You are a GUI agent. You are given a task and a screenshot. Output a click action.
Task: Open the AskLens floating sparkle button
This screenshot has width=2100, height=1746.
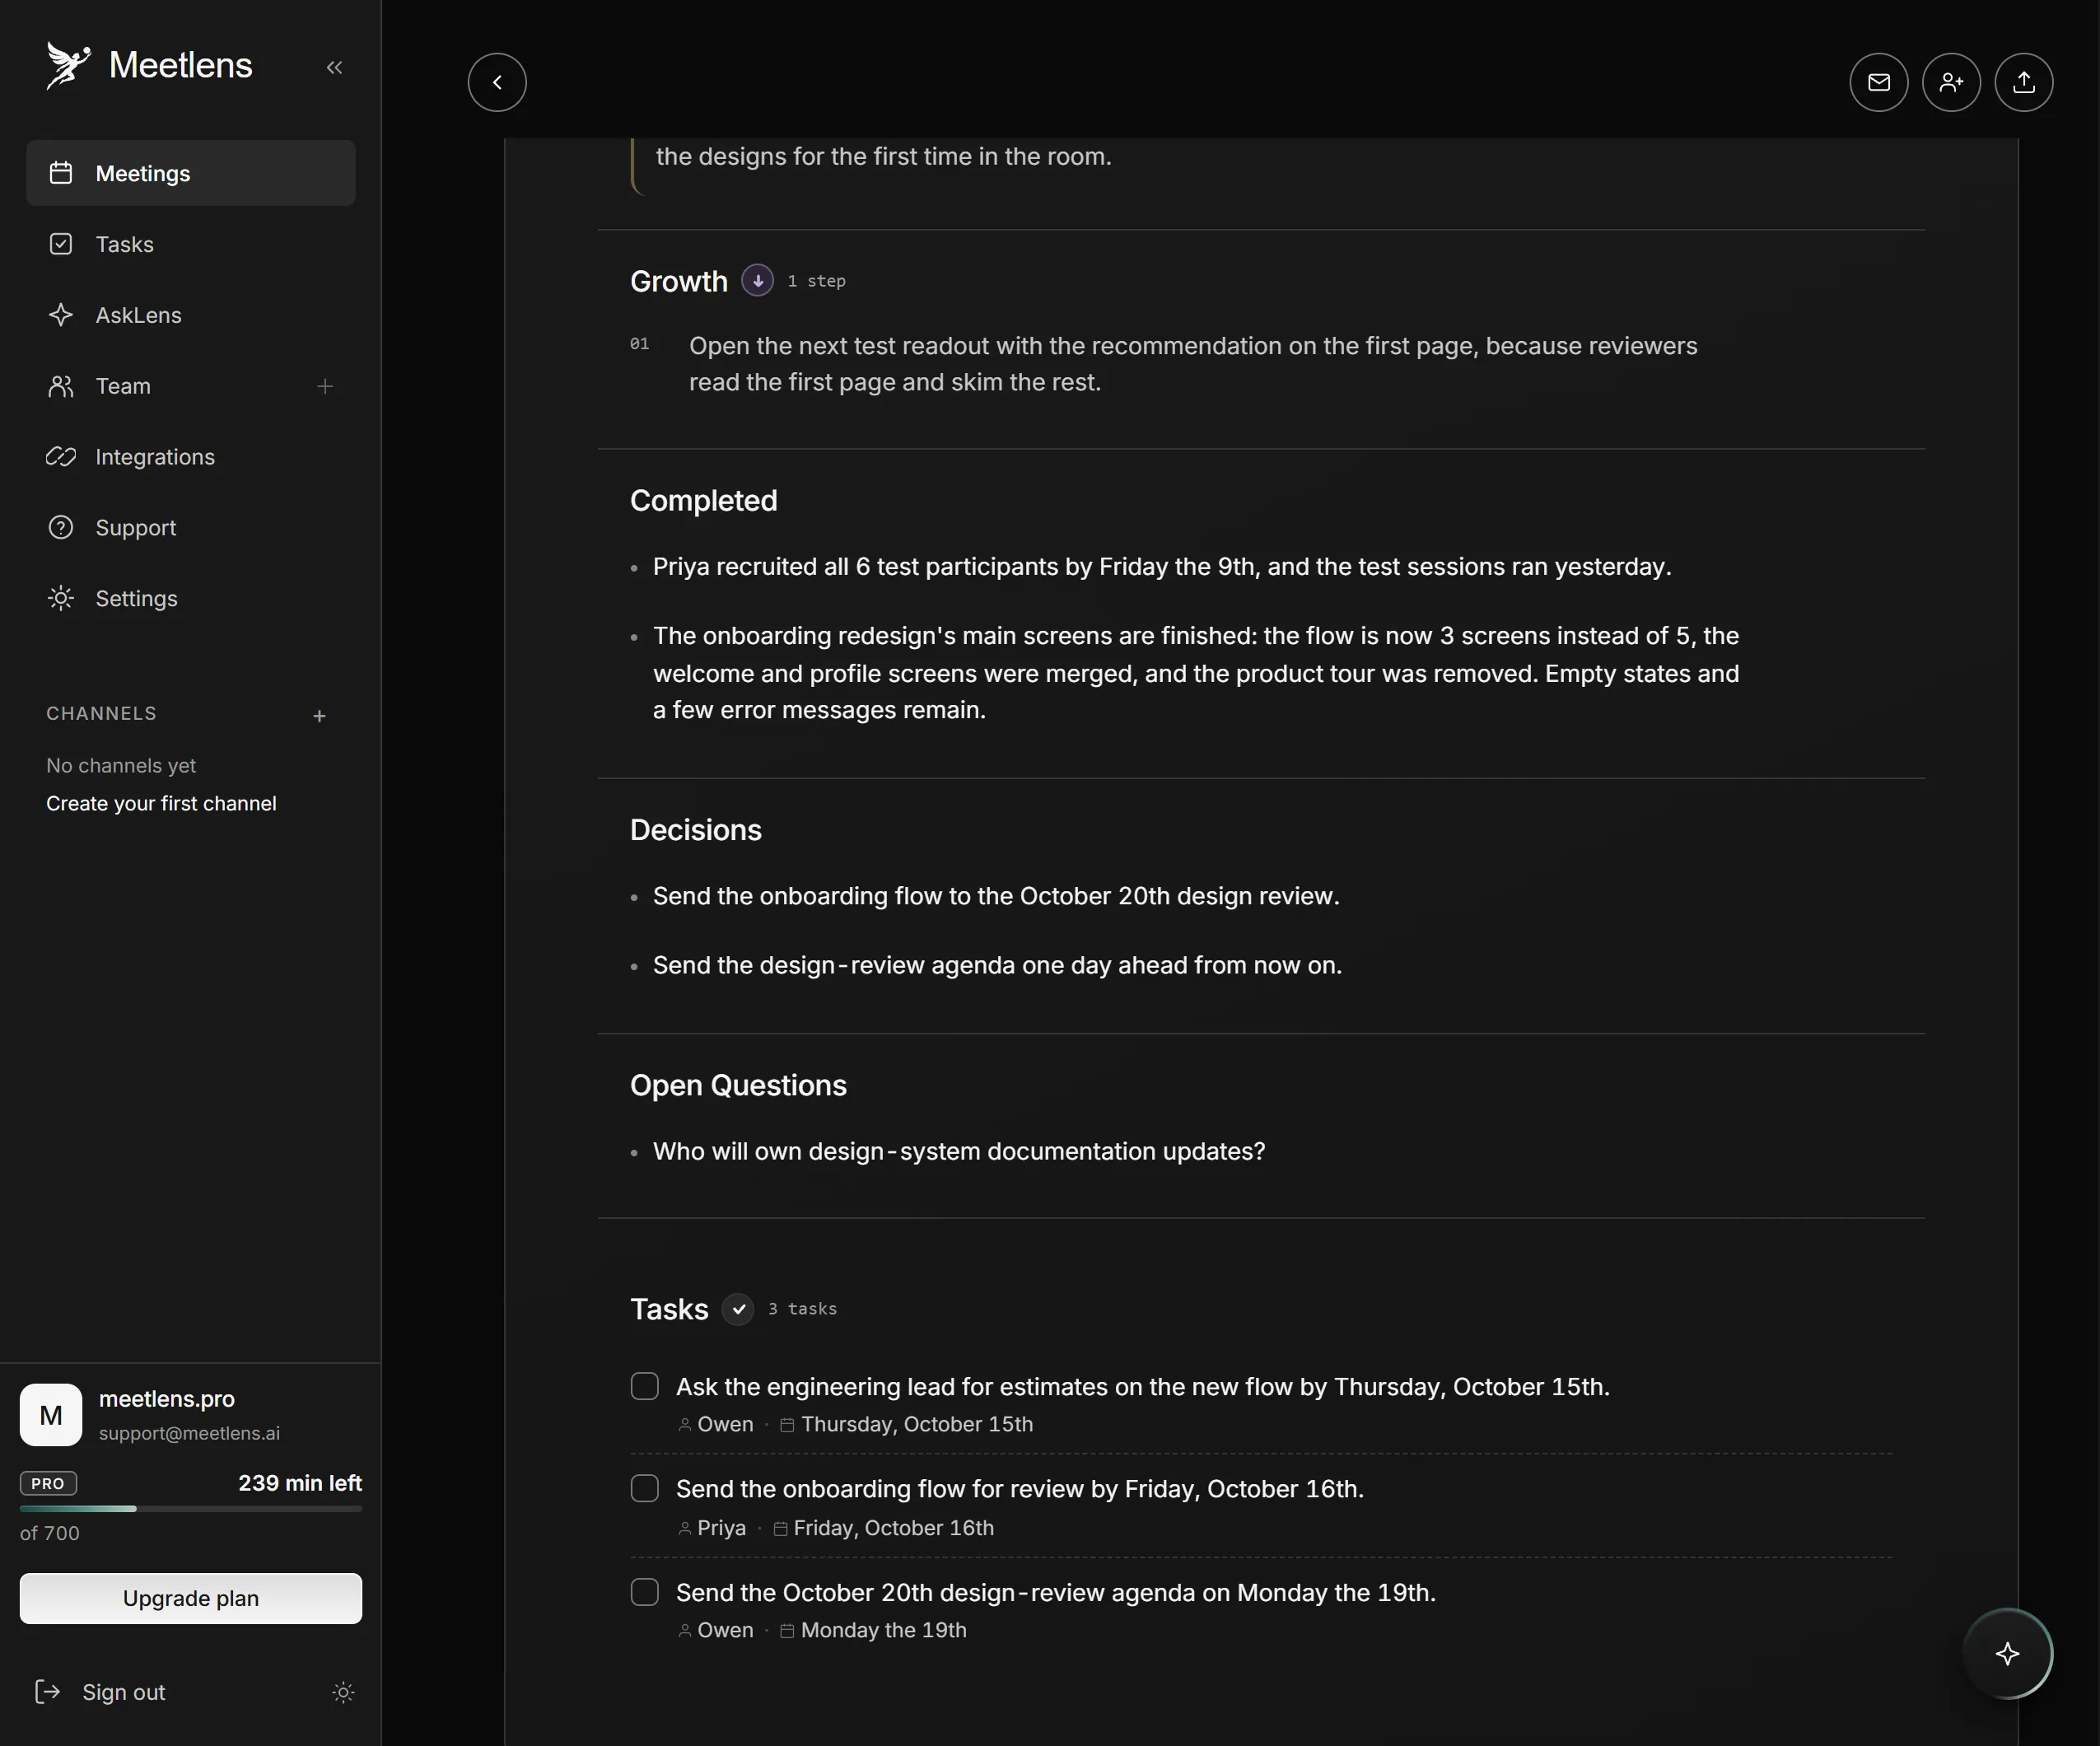(x=2007, y=1654)
